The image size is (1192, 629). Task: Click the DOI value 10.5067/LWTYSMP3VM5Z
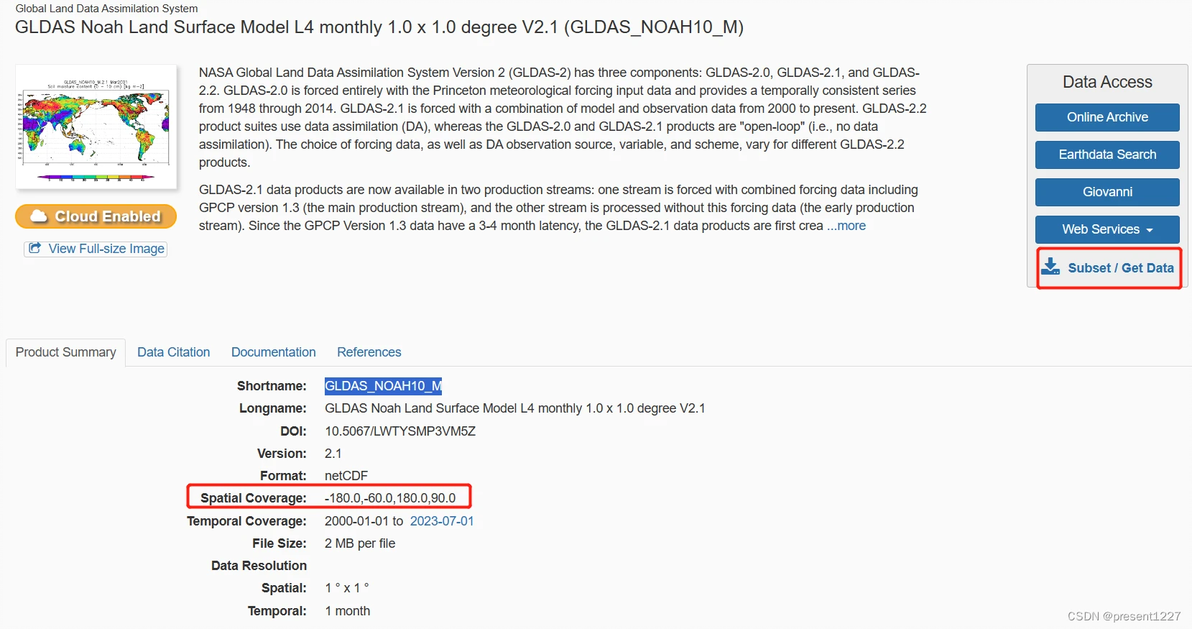400,431
